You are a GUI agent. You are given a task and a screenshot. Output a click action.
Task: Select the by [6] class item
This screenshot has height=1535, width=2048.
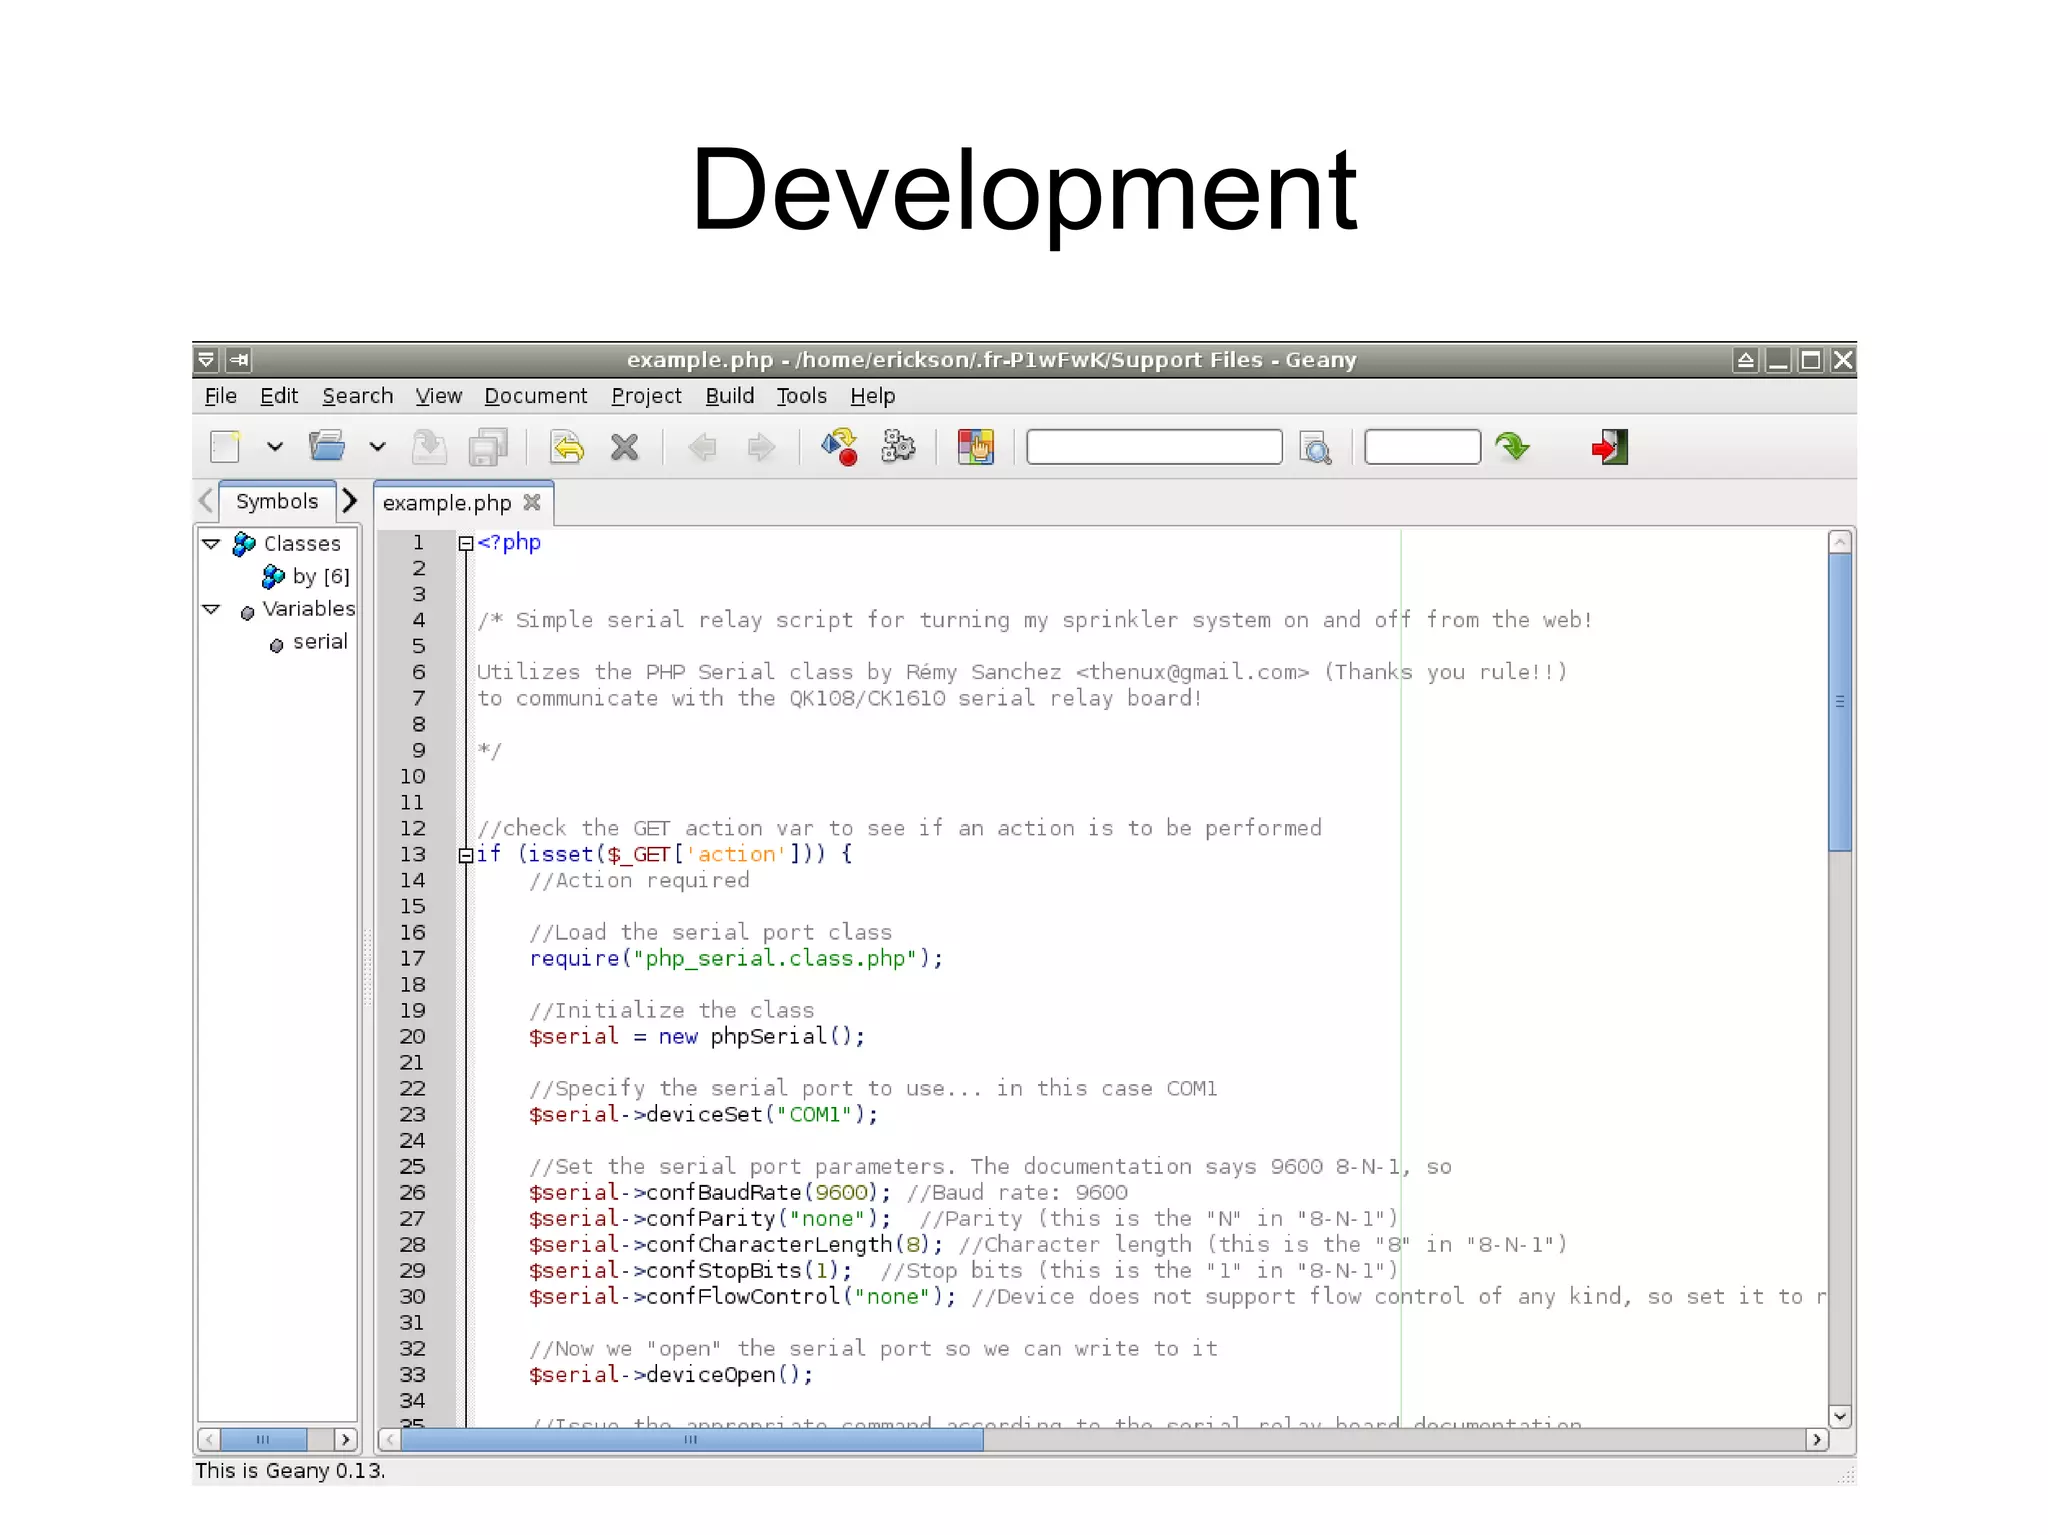coord(305,577)
